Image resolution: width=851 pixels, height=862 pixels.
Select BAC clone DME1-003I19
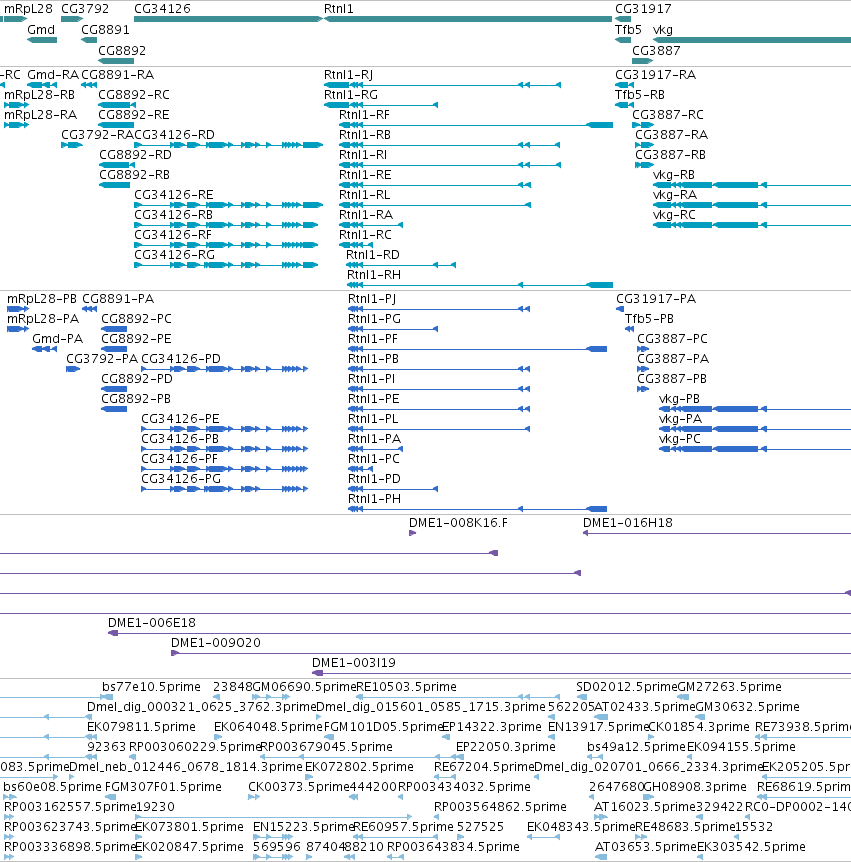pos(353,662)
